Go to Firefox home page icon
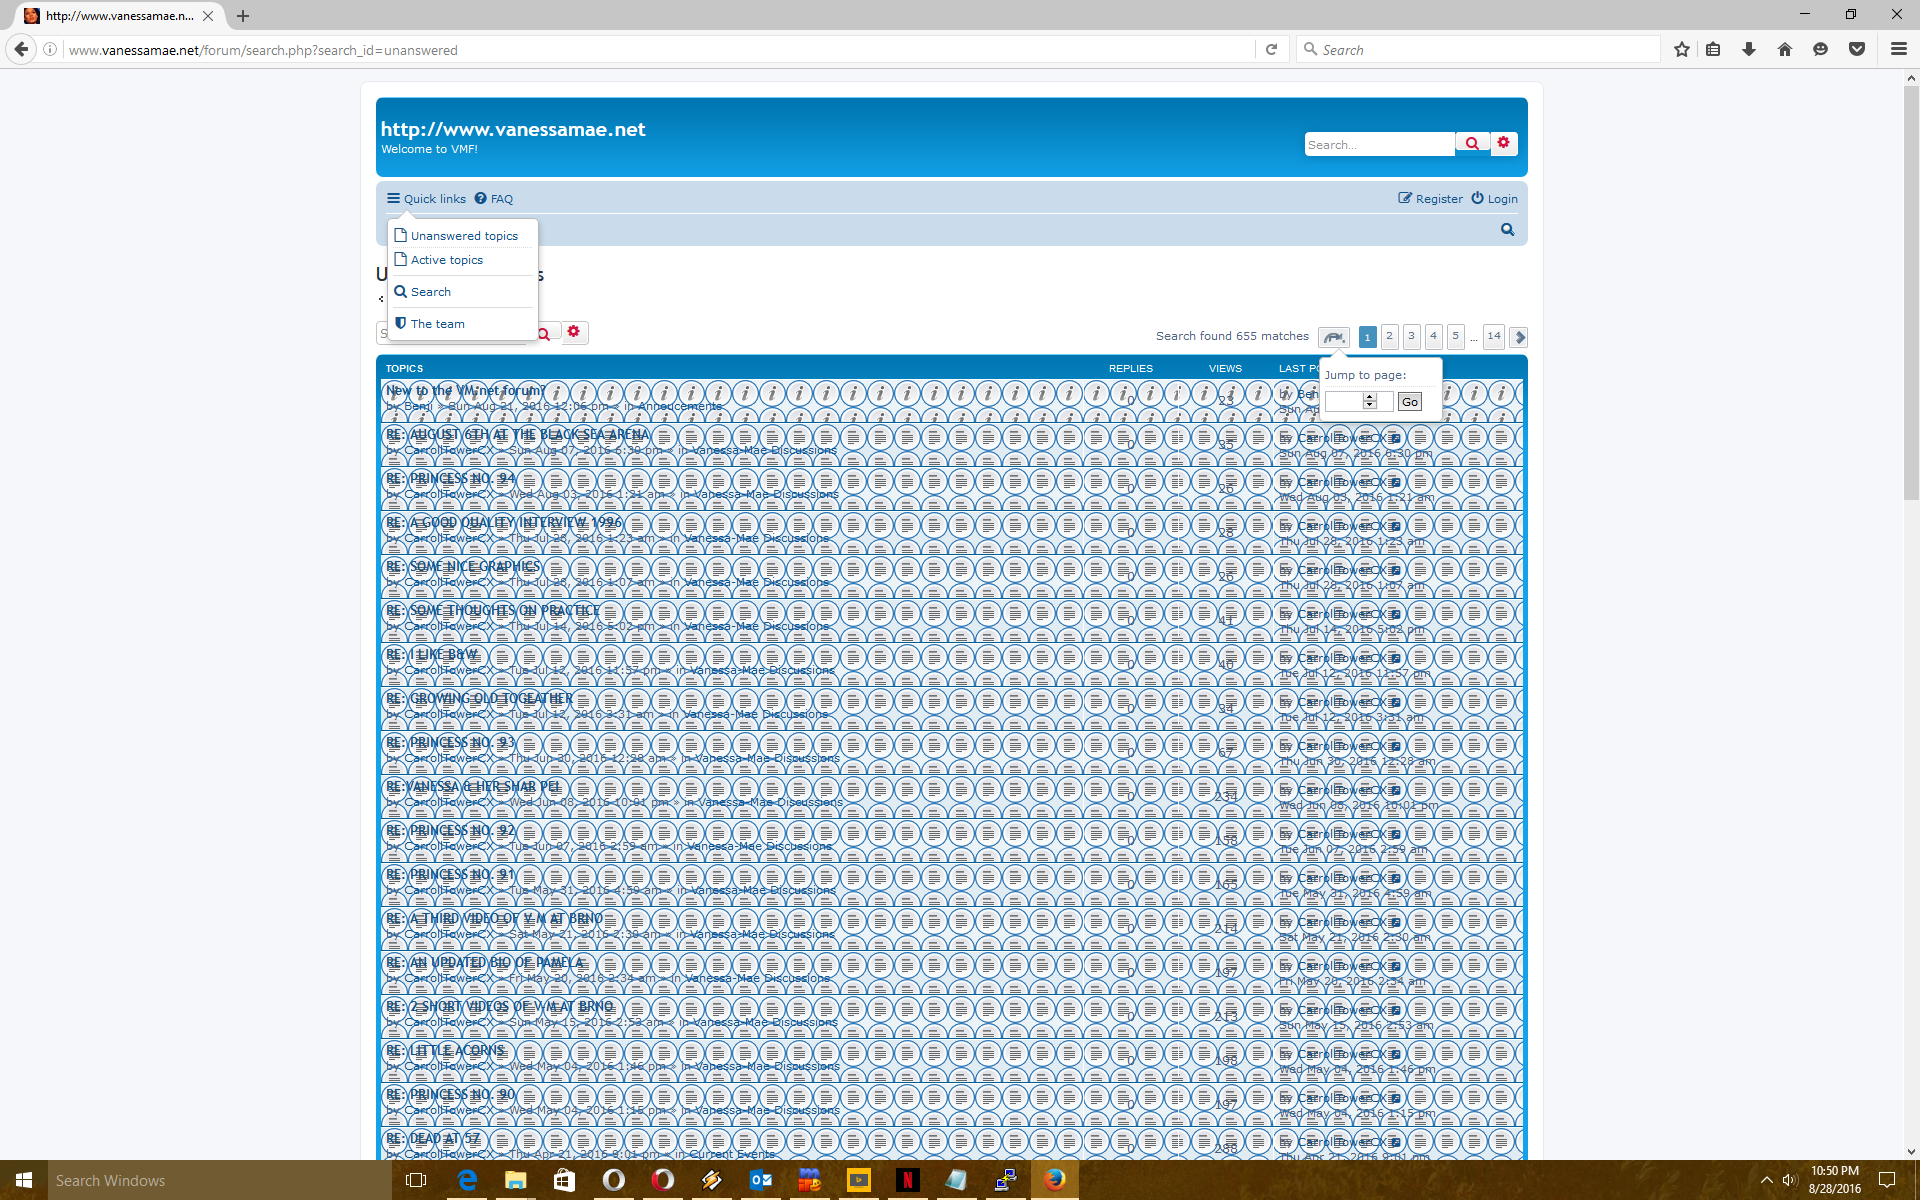The image size is (1920, 1200). (1785, 49)
